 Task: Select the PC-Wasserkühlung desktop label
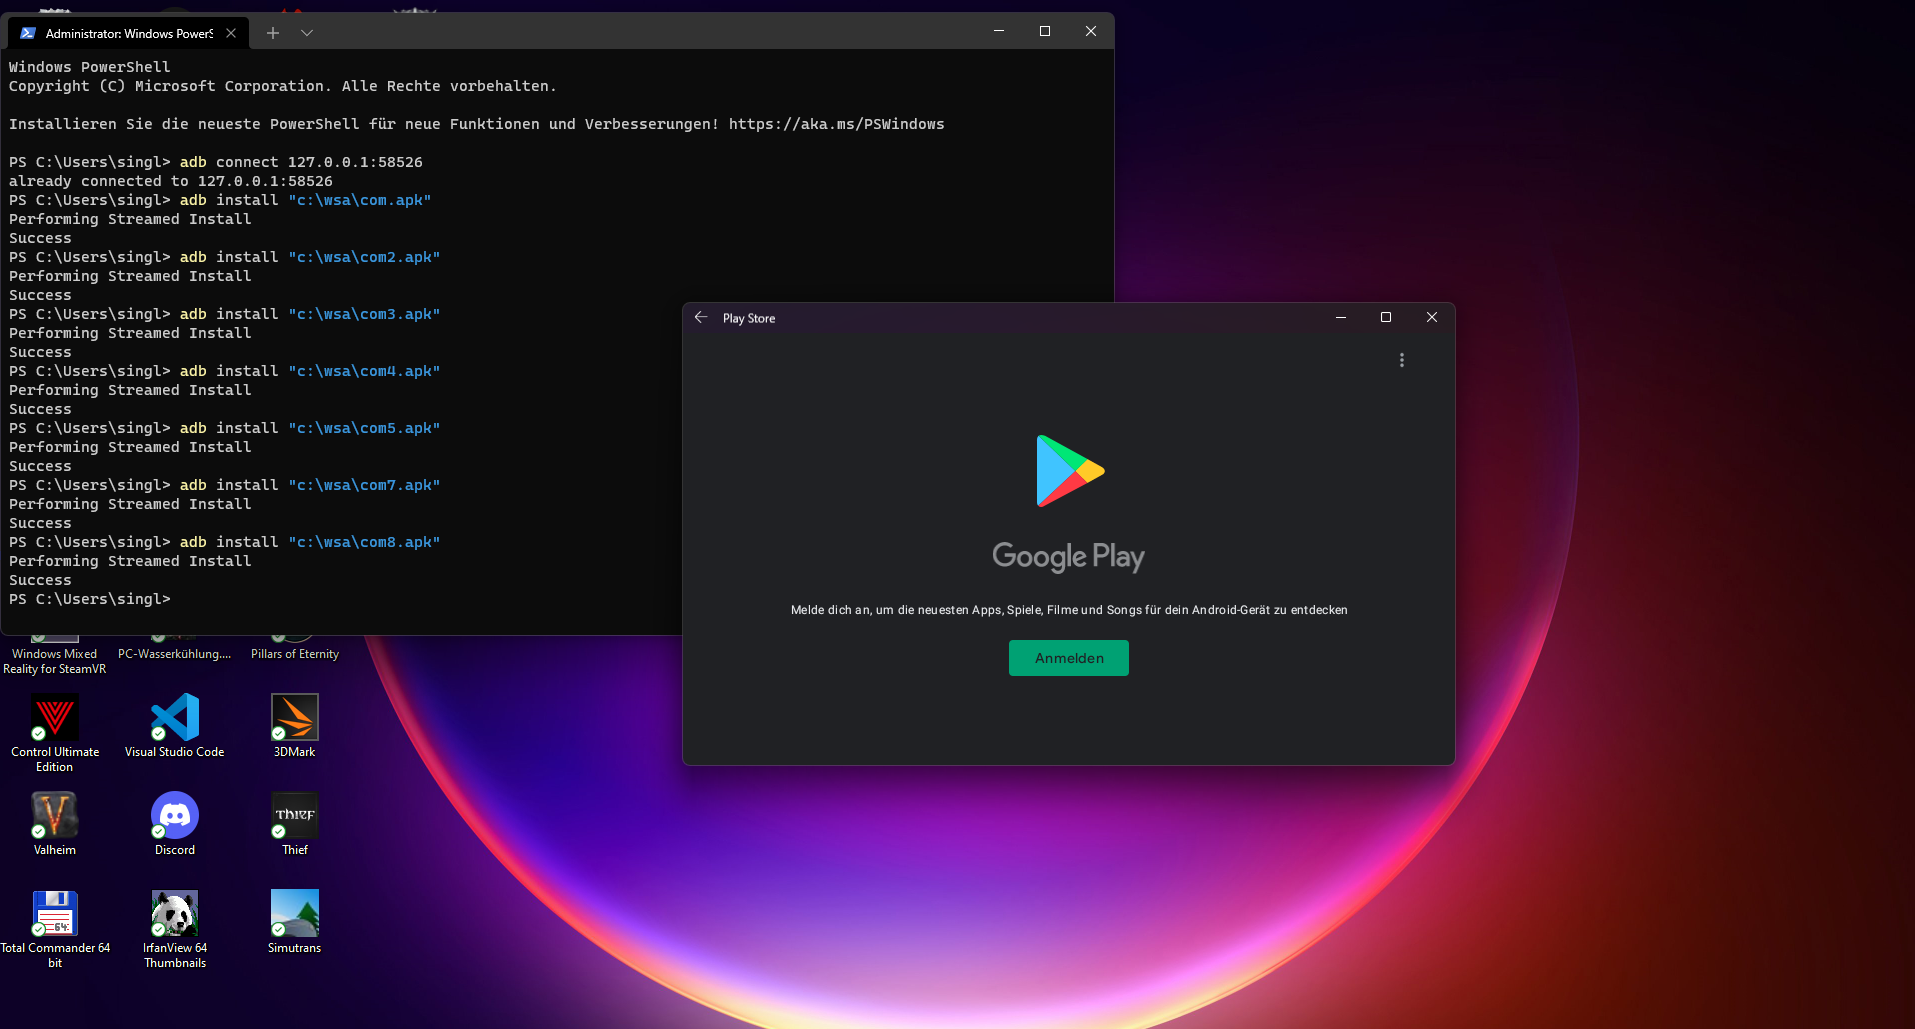tap(175, 654)
